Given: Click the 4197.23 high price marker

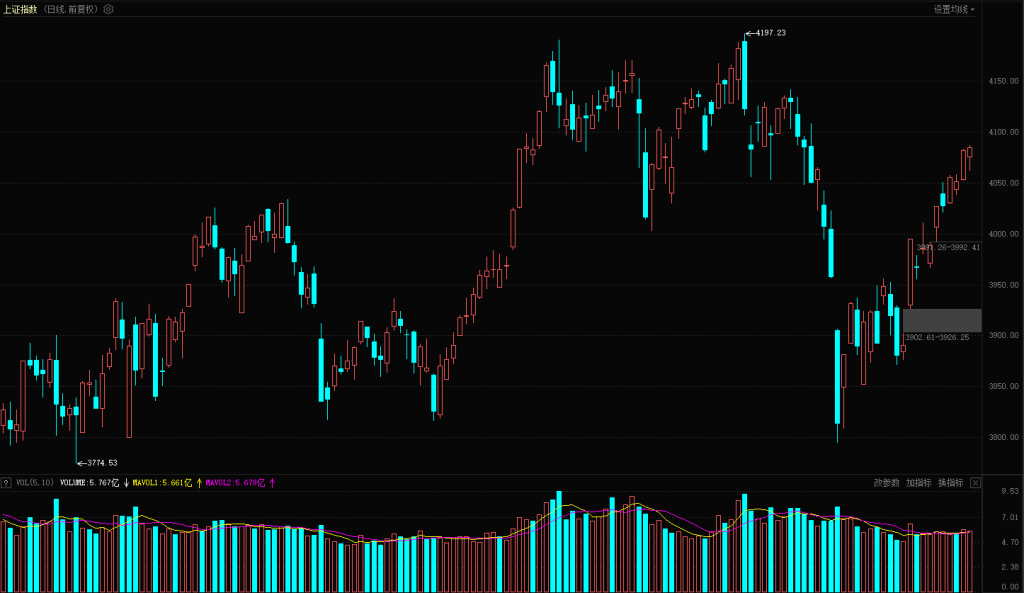Looking at the screenshot, I should point(770,33).
